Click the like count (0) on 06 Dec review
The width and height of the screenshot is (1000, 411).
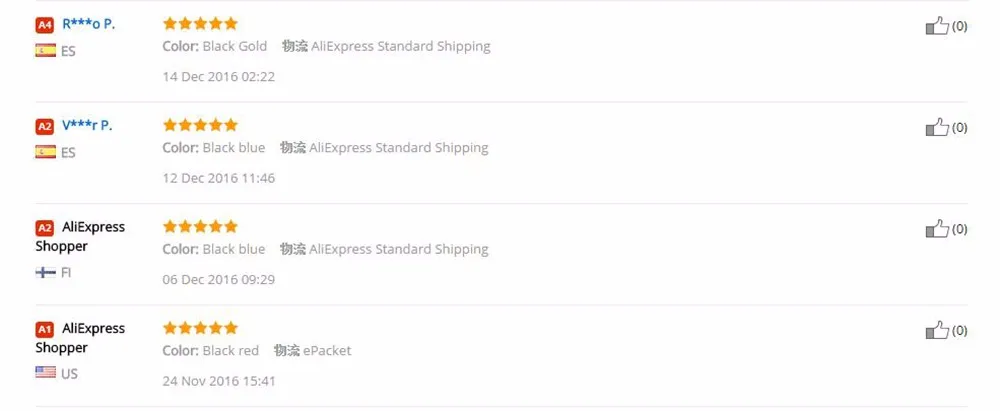(959, 229)
